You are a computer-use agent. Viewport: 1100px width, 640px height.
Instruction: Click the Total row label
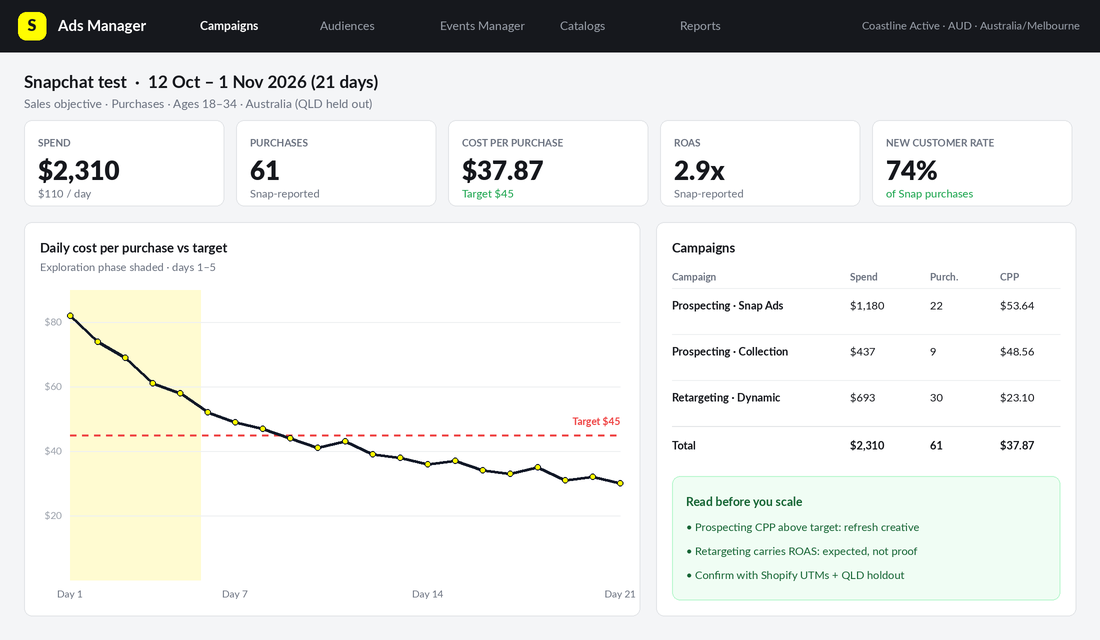(x=684, y=446)
